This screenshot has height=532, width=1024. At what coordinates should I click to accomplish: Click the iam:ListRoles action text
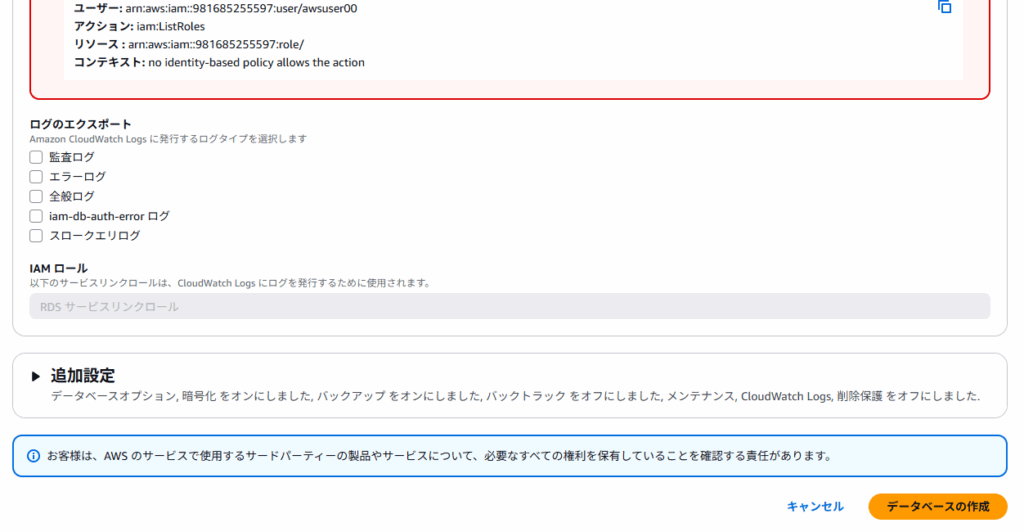click(170, 26)
